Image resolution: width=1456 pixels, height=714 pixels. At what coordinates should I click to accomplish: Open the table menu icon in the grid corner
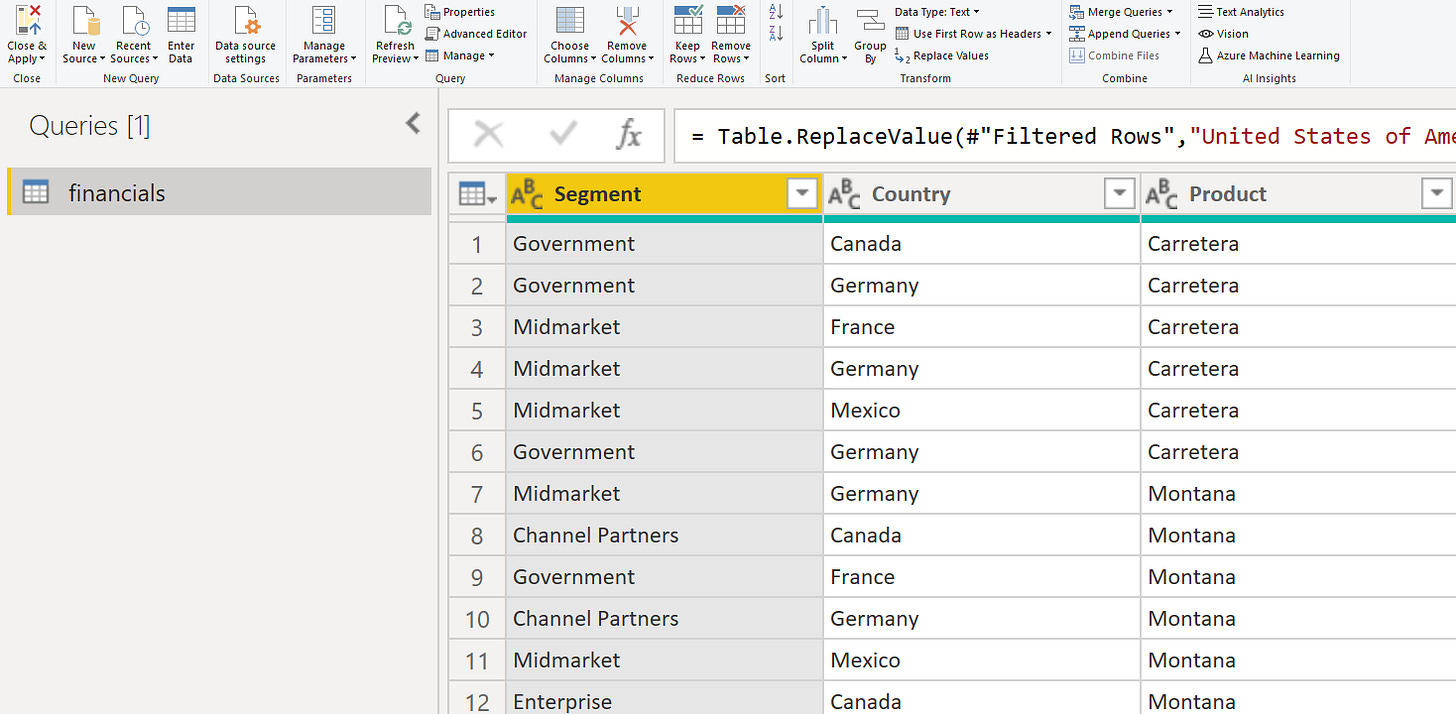pos(476,194)
